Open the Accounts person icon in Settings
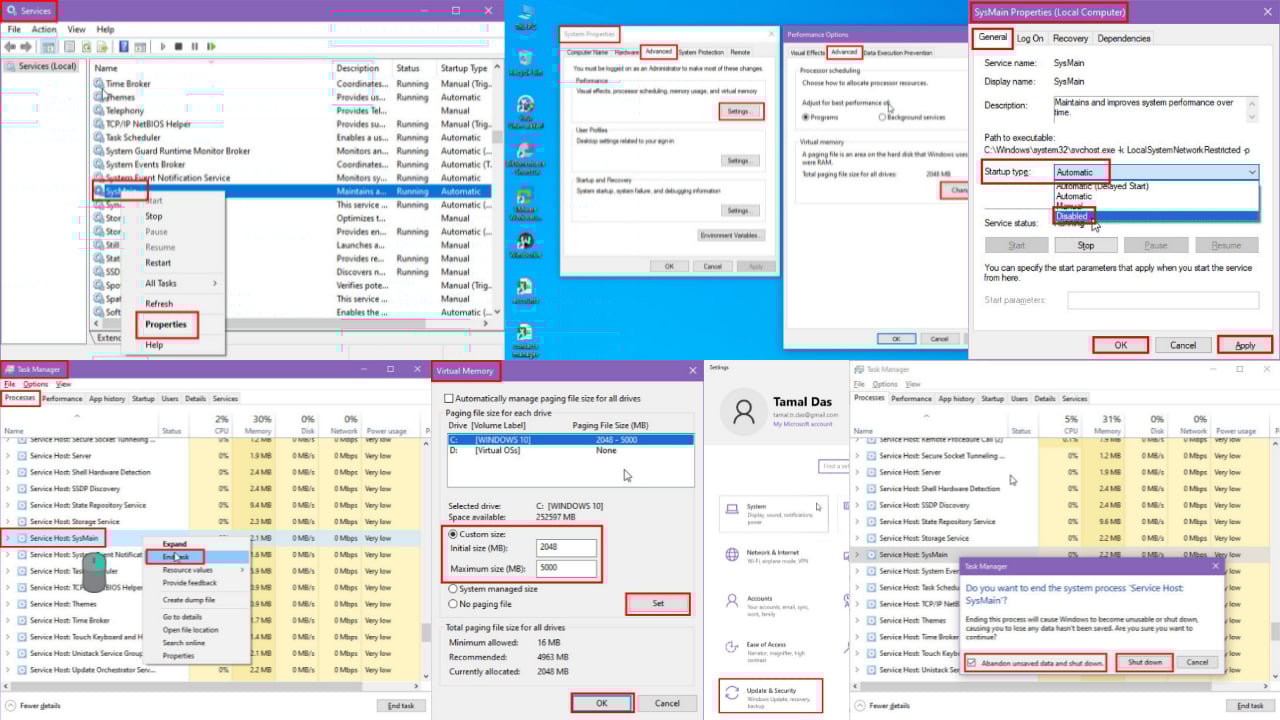 [732, 600]
